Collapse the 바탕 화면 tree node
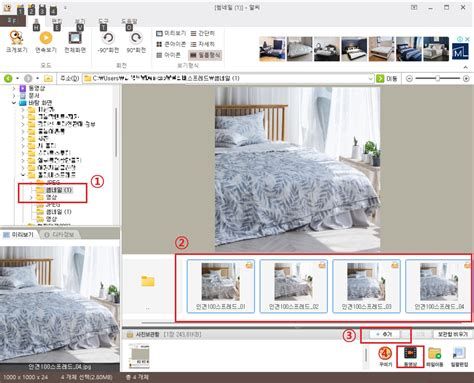The height and width of the screenshot is (383, 474). click(x=14, y=103)
